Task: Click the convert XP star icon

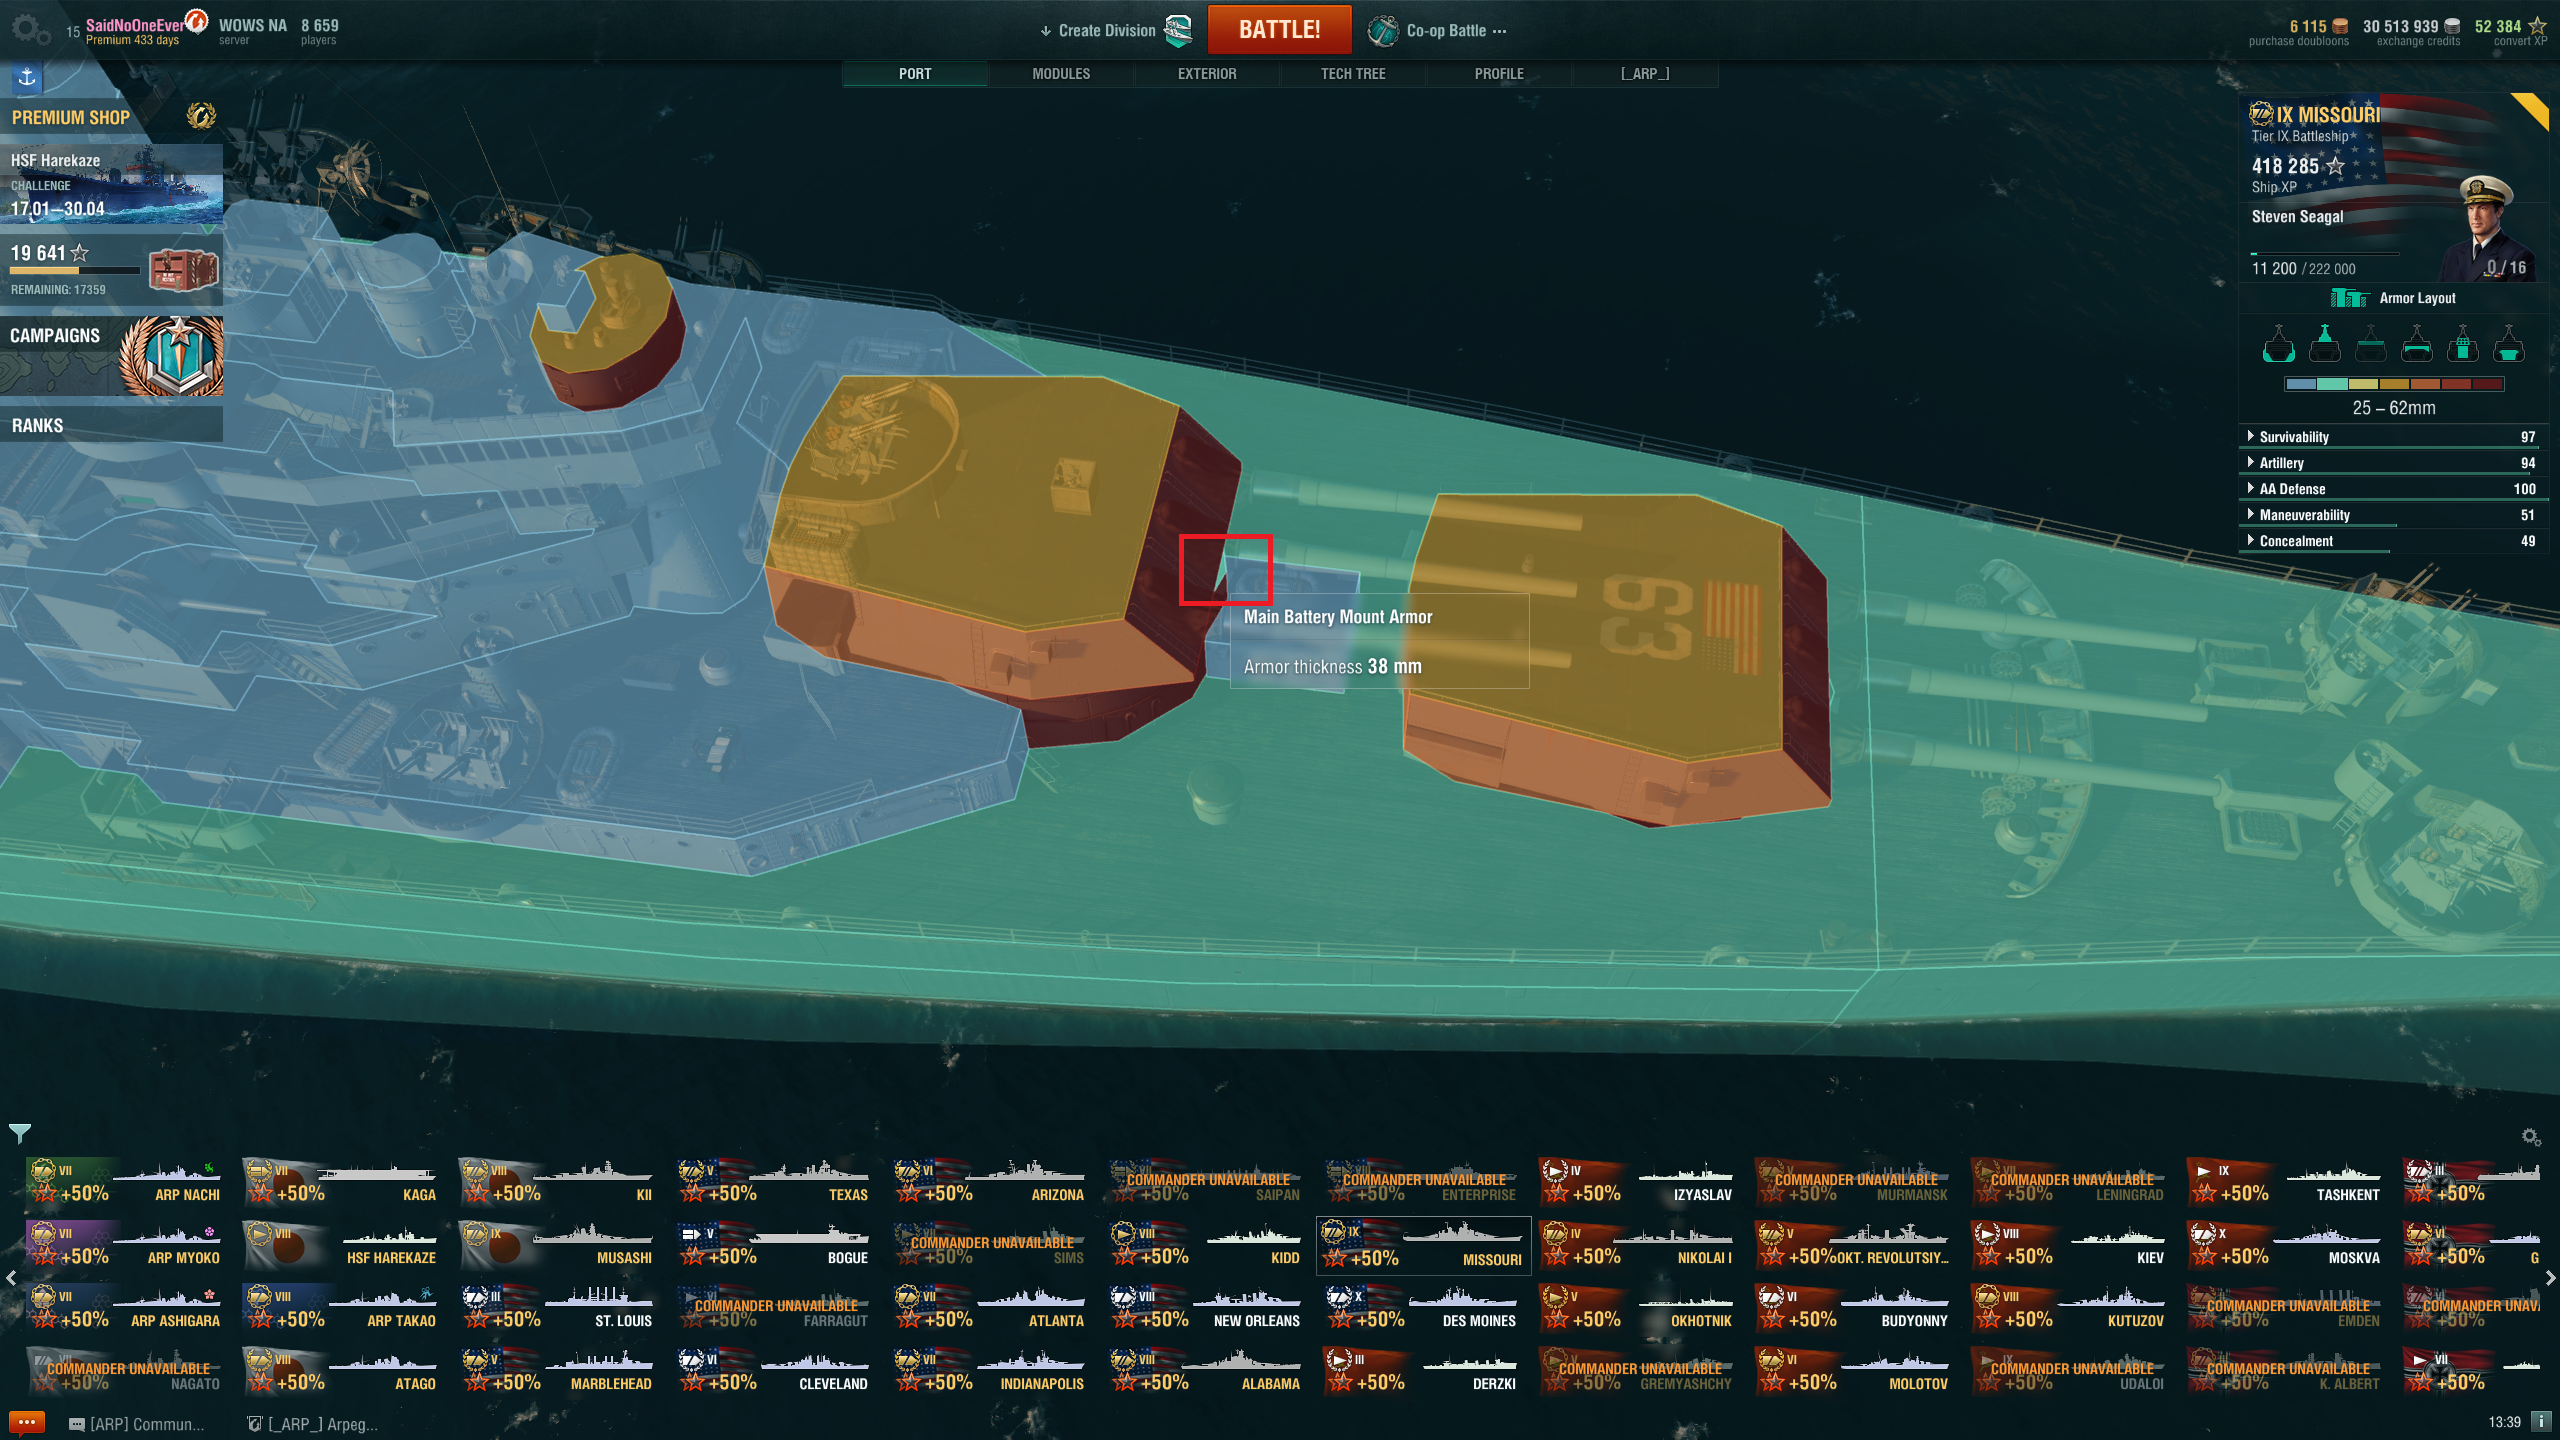Action: point(2537,27)
